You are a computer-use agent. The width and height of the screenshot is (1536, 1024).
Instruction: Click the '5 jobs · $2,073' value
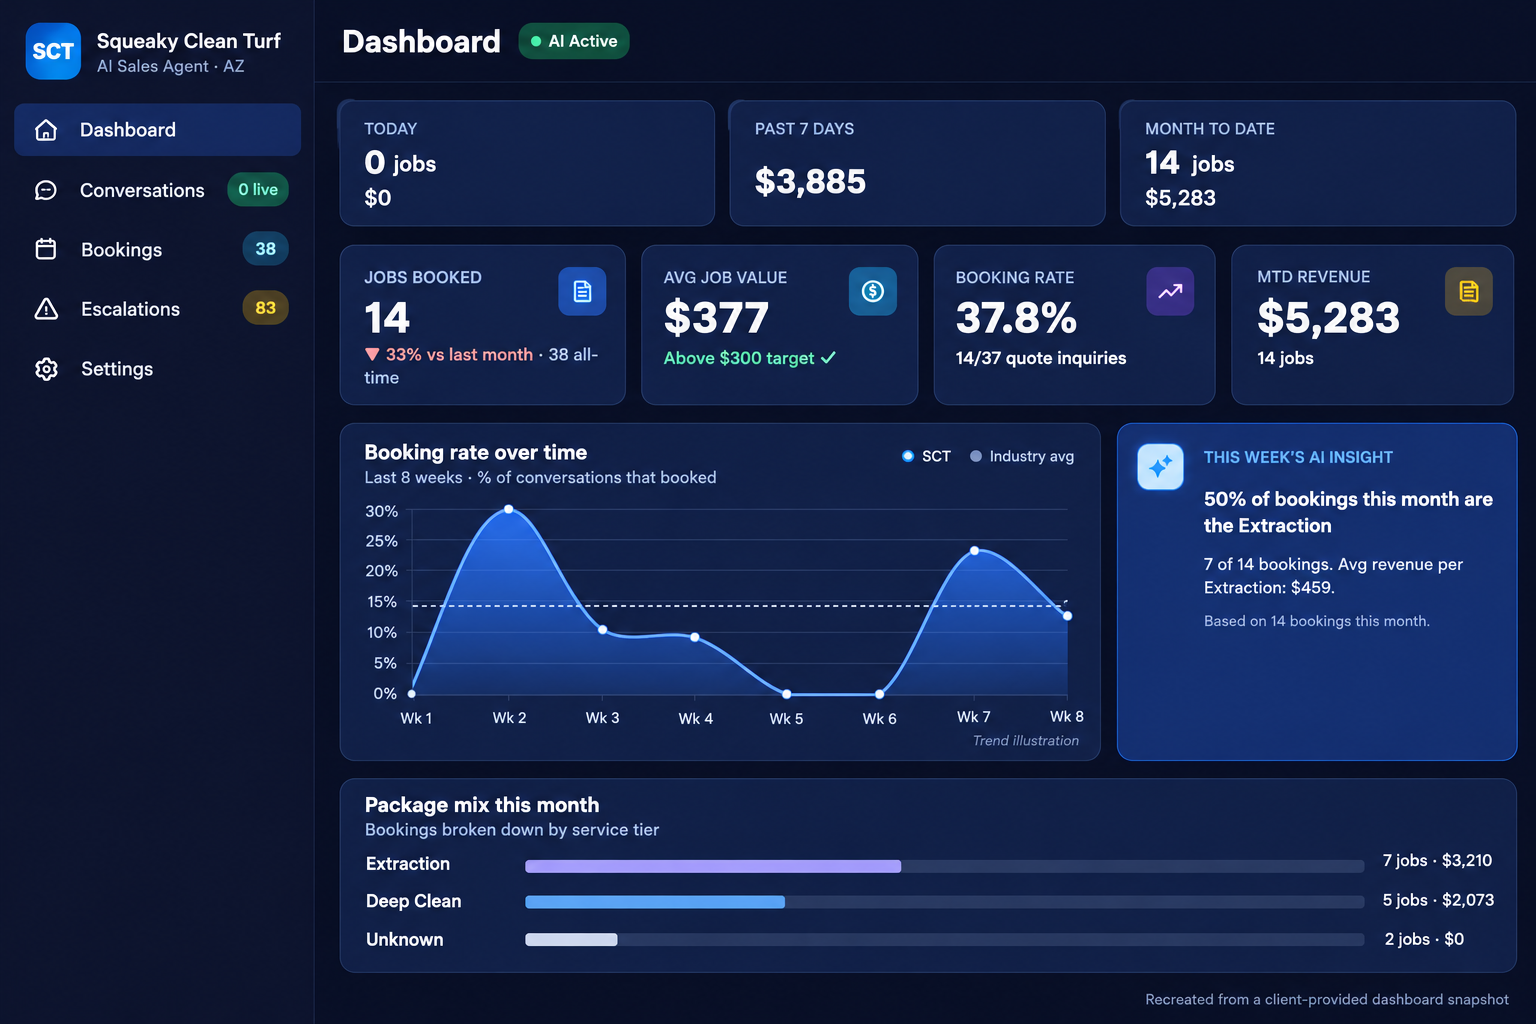click(1438, 900)
